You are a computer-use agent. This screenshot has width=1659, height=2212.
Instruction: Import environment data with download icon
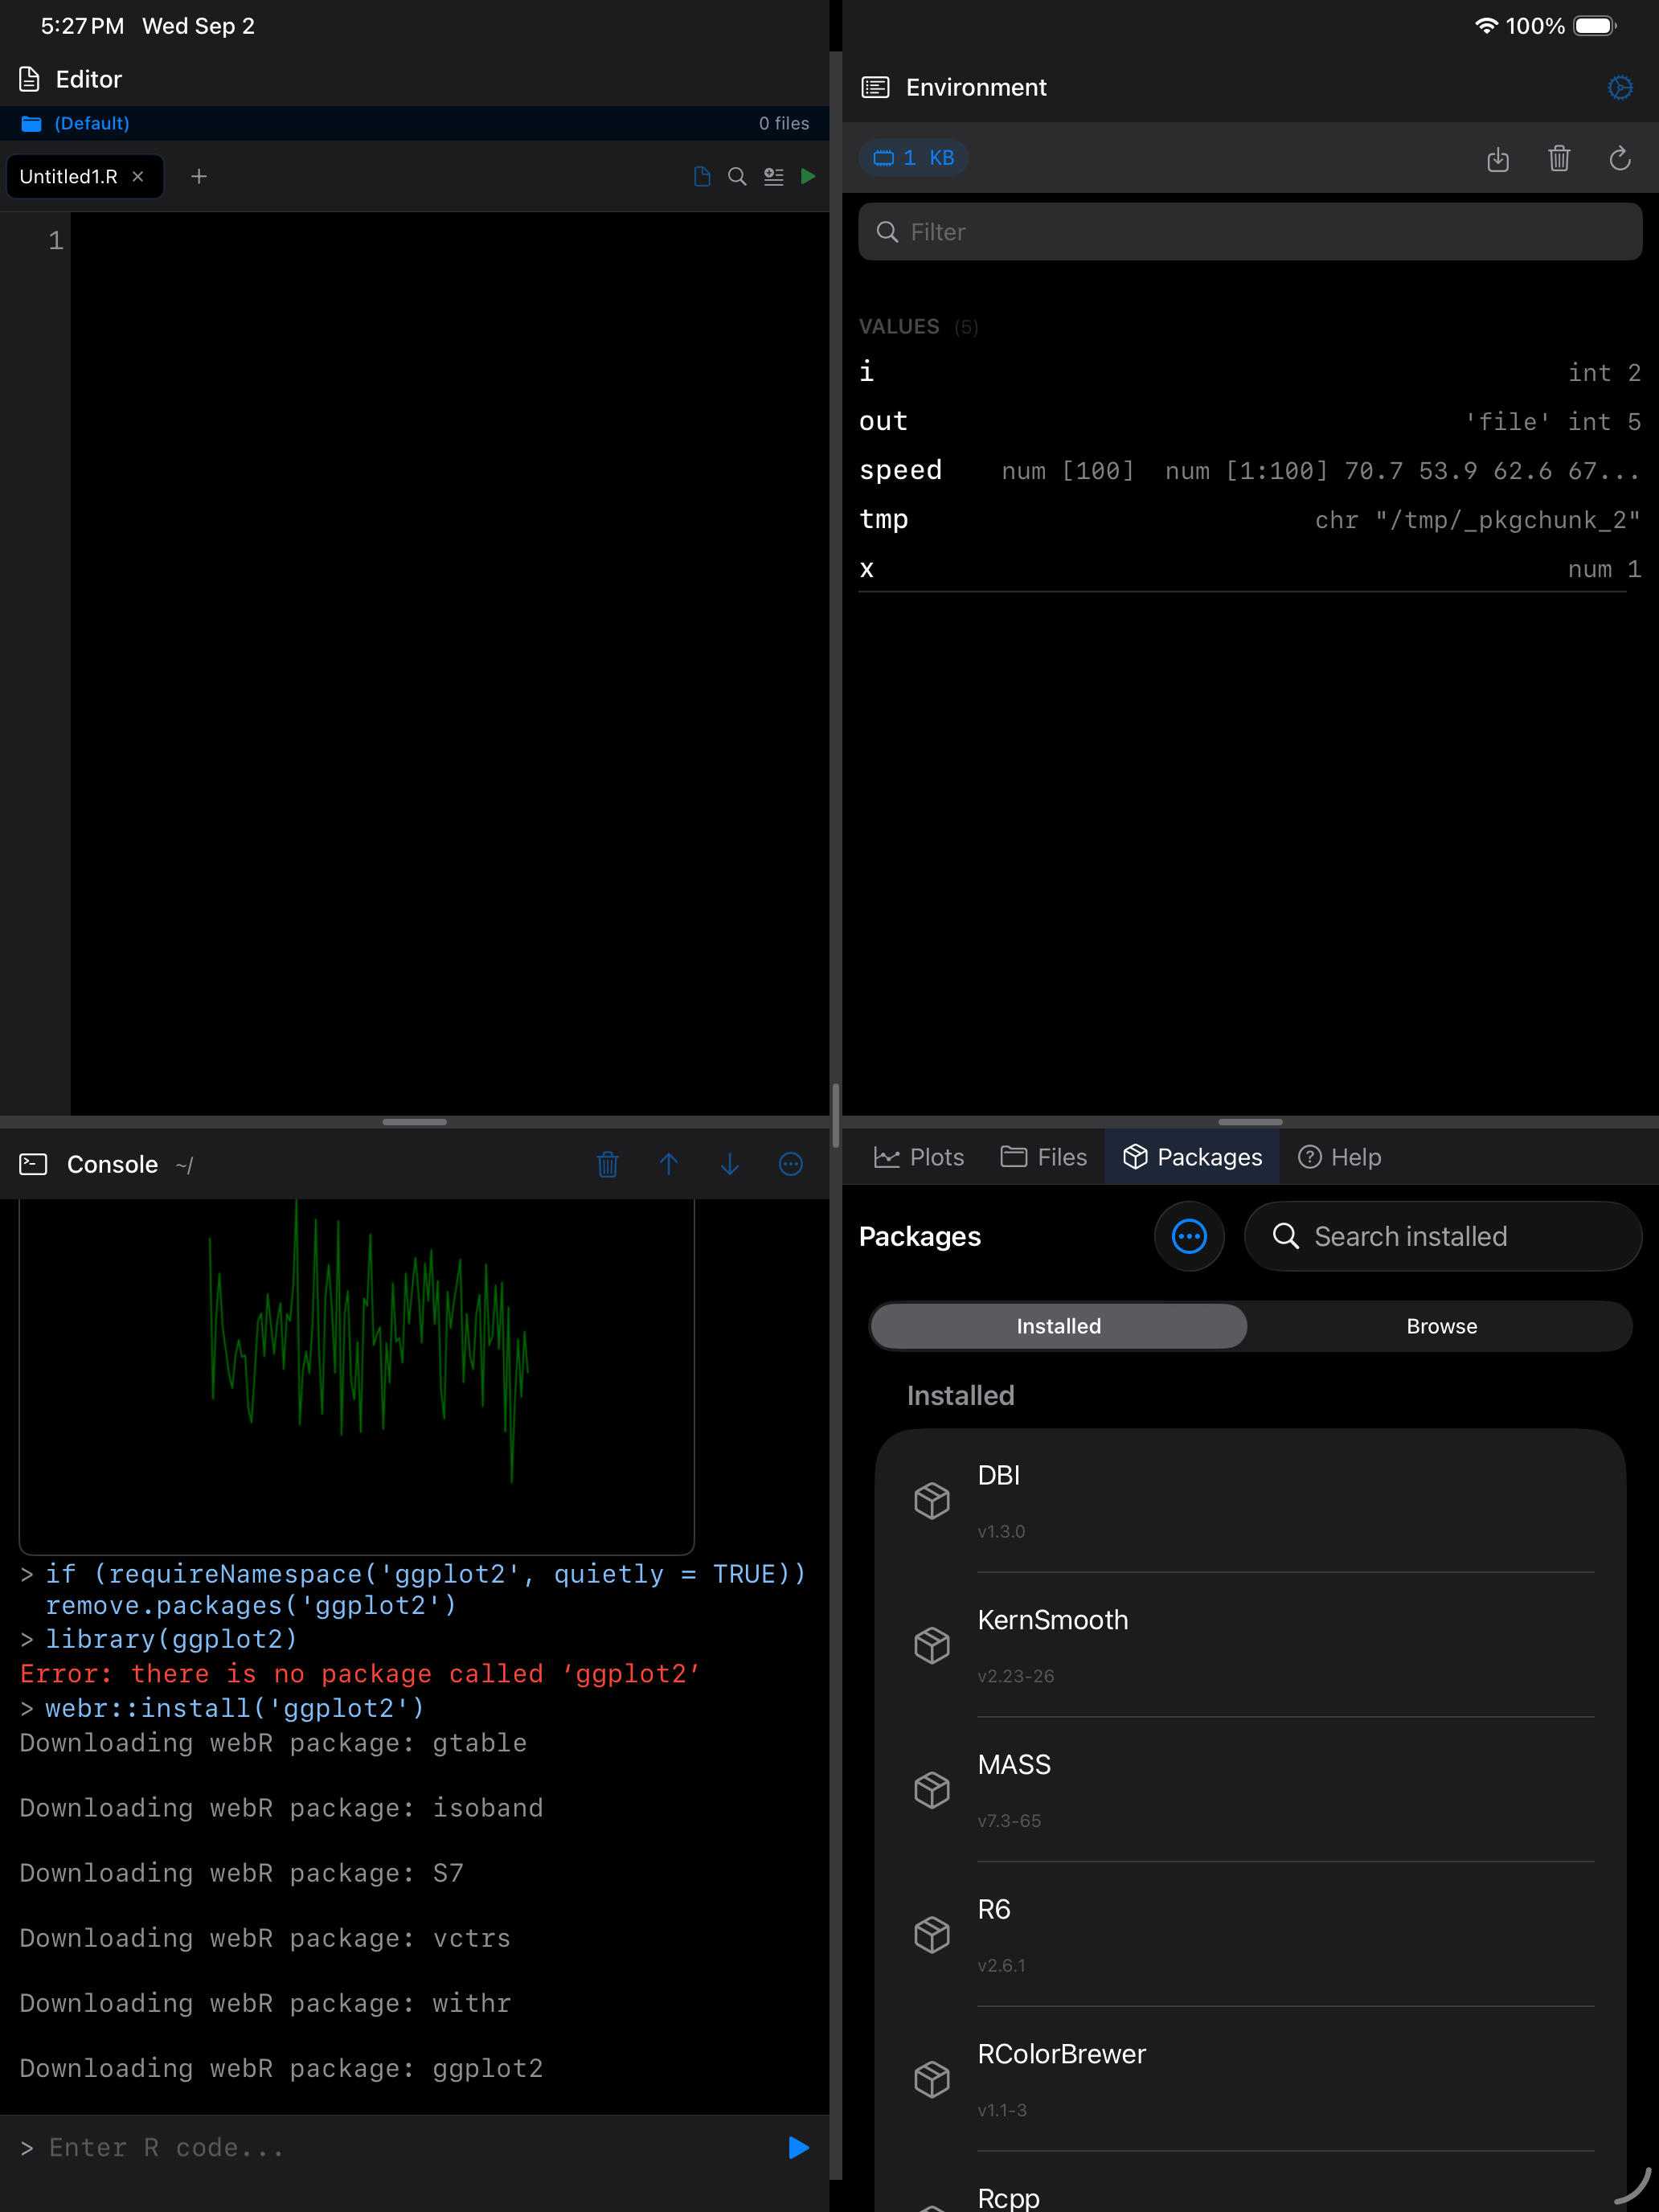[x=1497, y=158]
